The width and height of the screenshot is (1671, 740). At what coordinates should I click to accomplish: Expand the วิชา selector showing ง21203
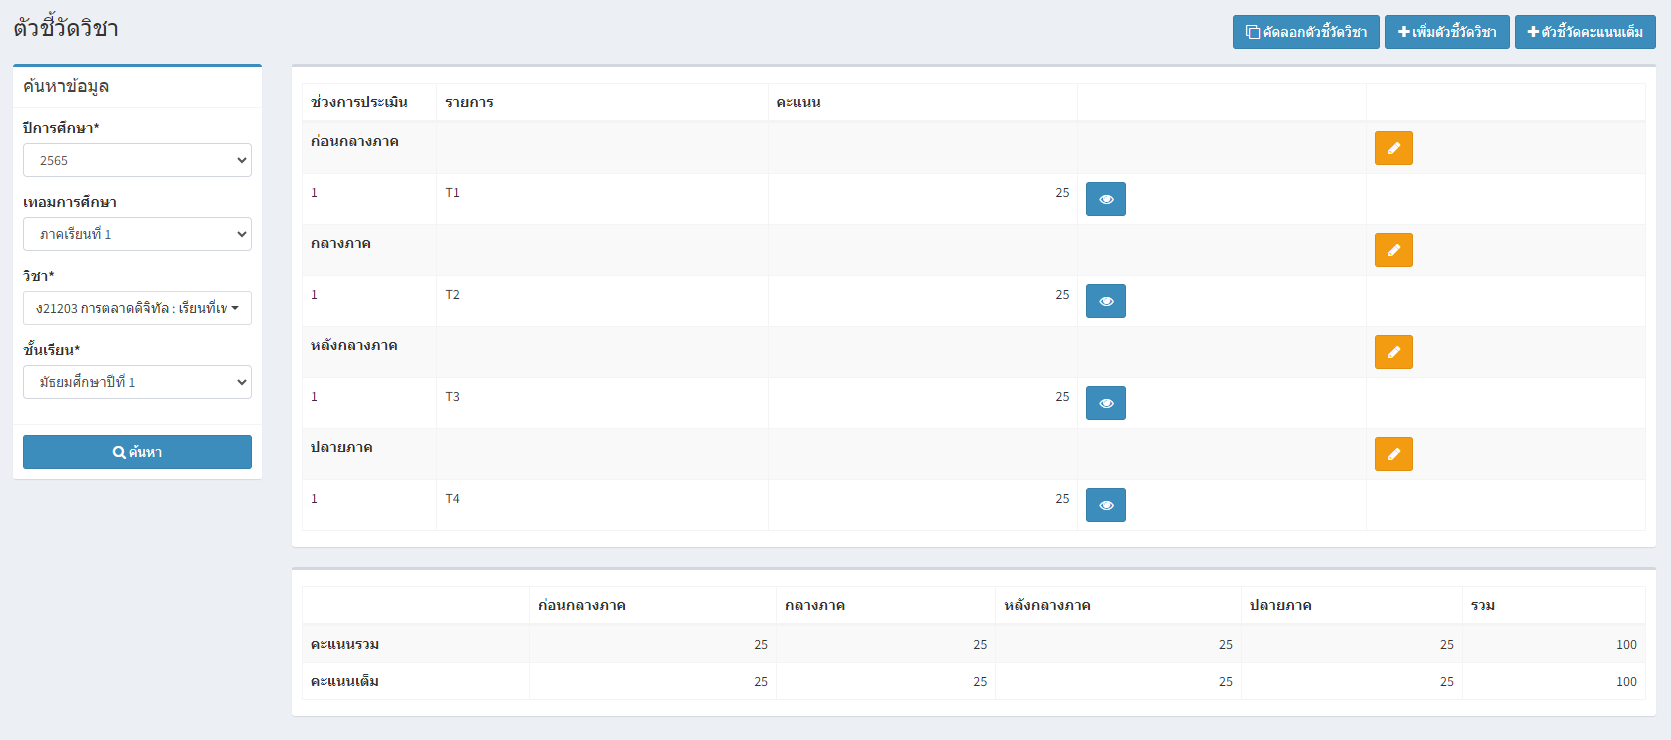click(x=137, y=308)
